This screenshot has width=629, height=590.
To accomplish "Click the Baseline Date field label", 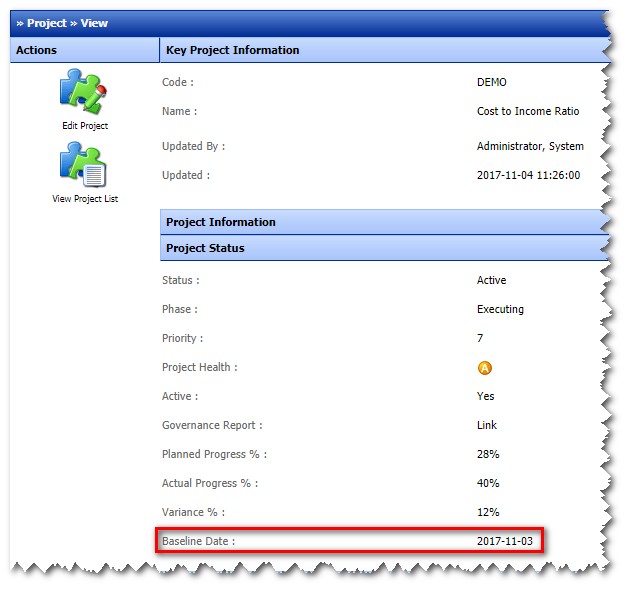I will tap(199, 541).
